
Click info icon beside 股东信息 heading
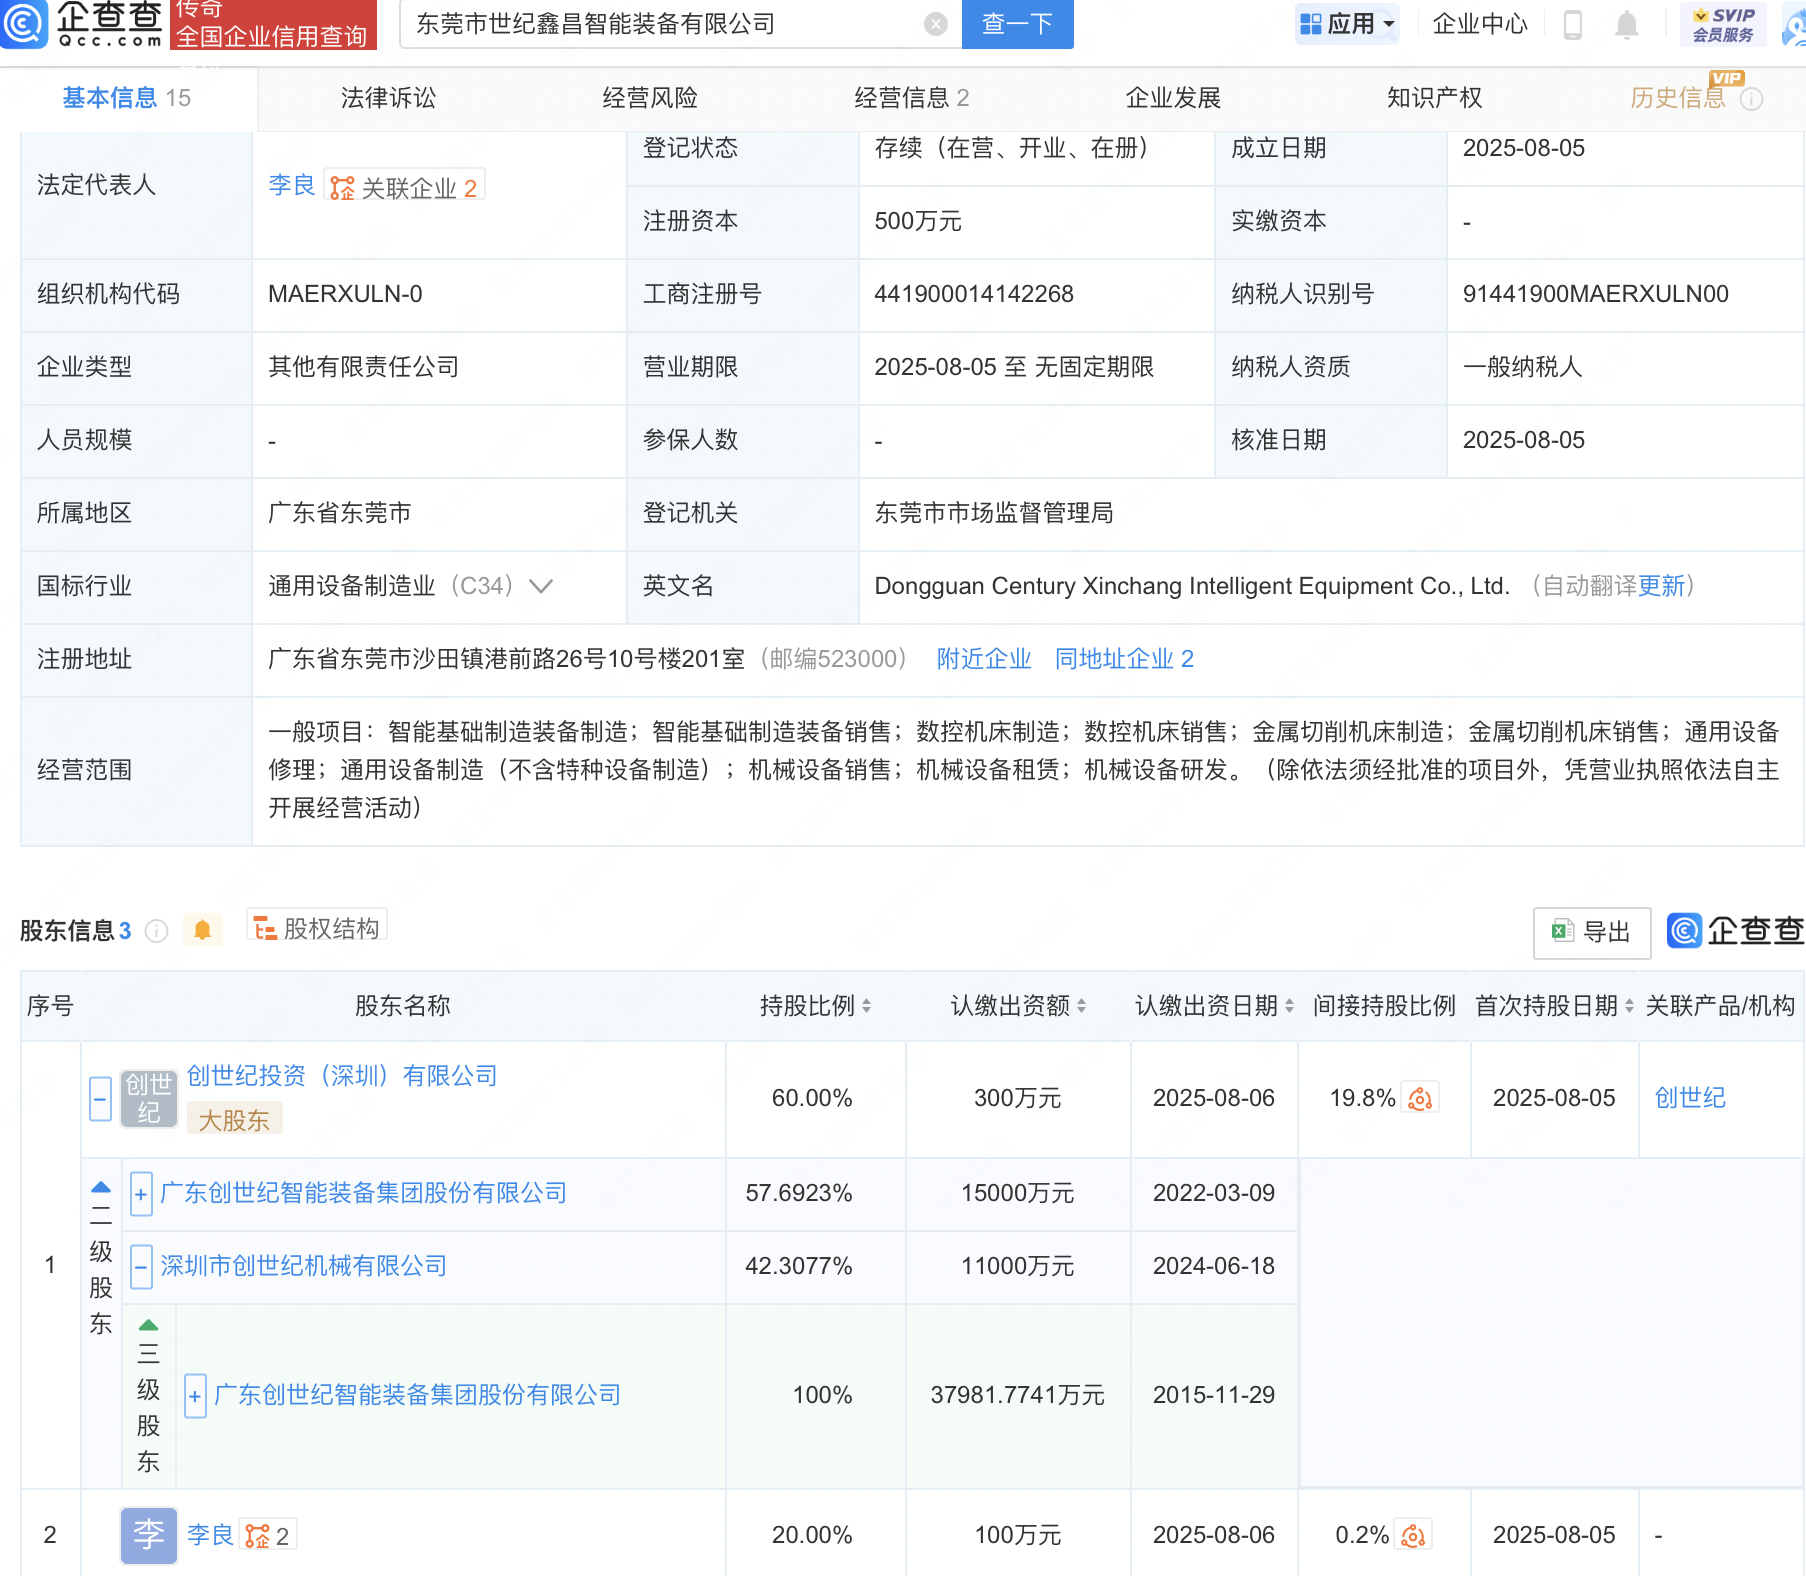pyautogui.click(x=156, y=931)
